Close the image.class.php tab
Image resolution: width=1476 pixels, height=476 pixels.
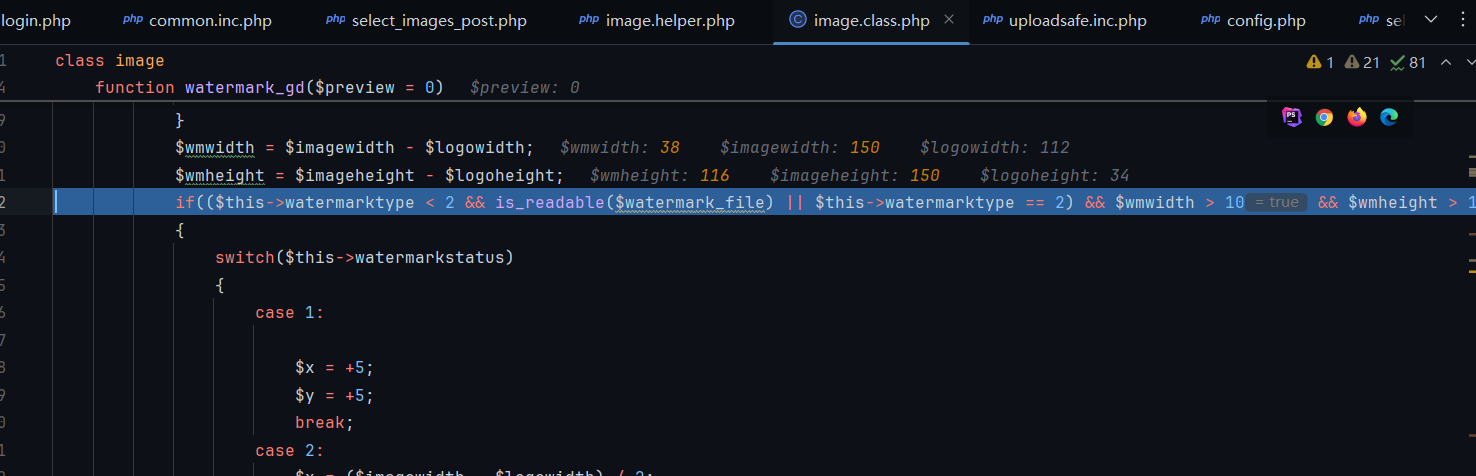949,20
